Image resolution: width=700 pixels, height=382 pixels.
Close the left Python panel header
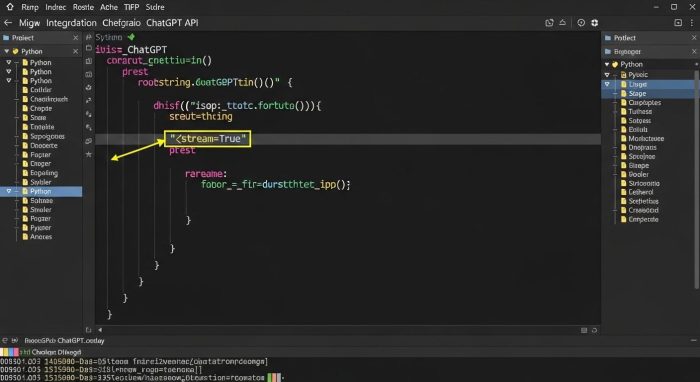[75, 51]
